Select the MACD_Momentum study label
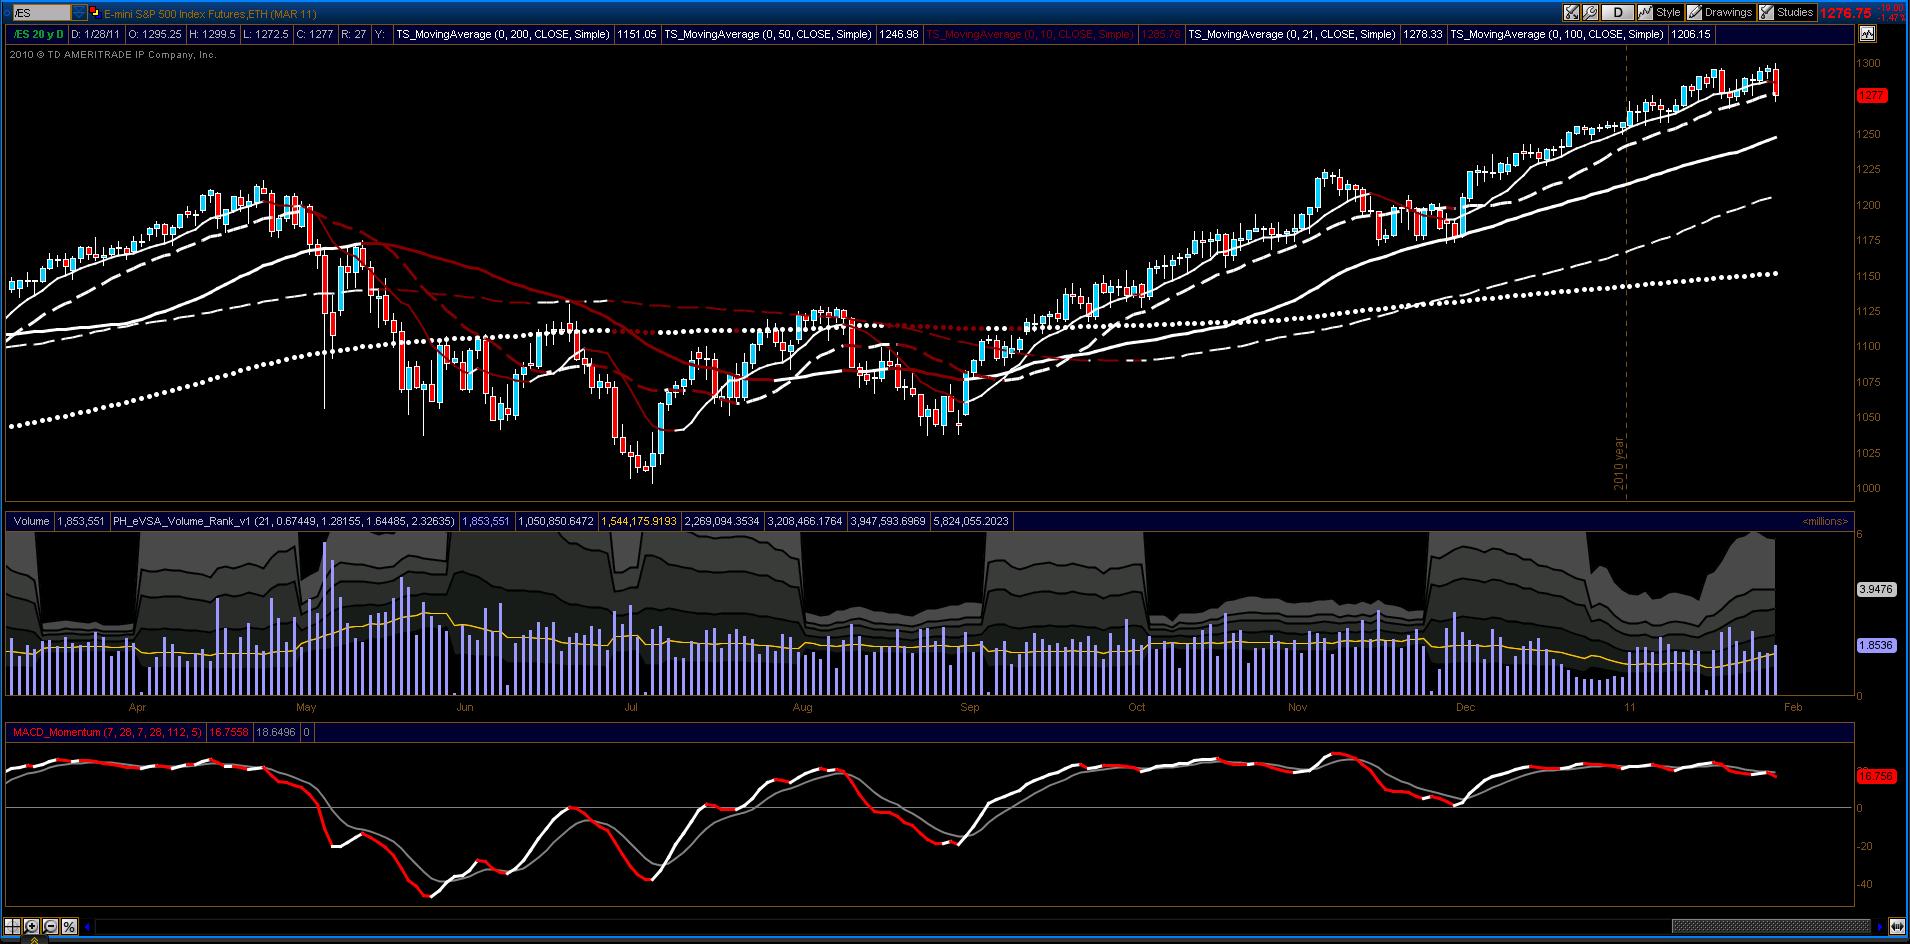The height and width of the screenshot is (944, 1910). pyautogui.click(x=107, y=732)
